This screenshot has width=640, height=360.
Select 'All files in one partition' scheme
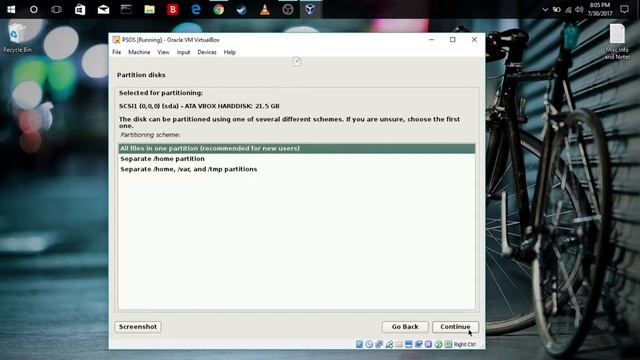click(297, 148)
